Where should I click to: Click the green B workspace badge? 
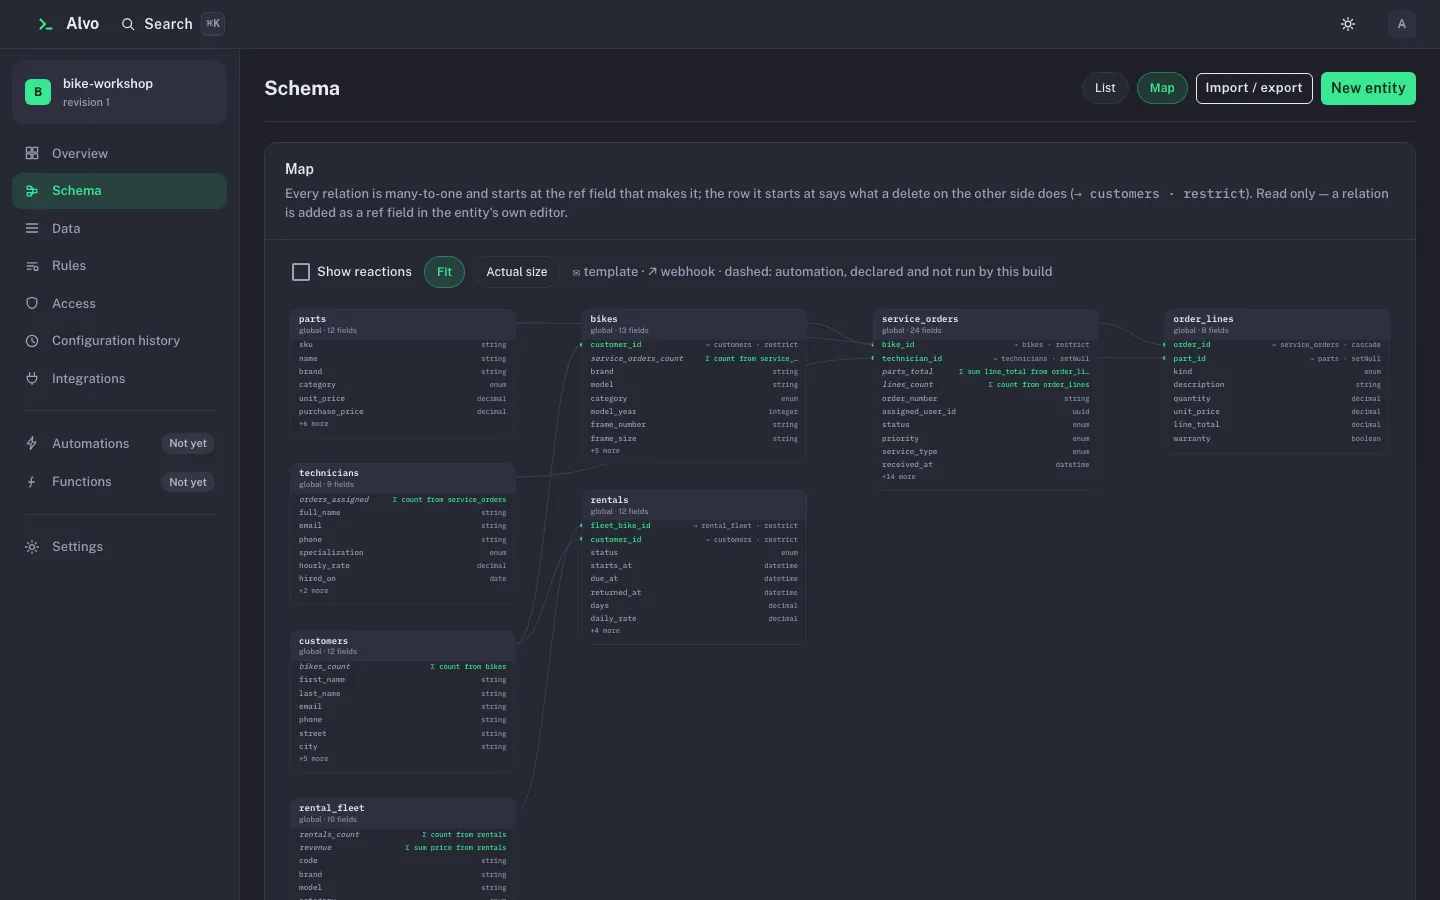[38, 92]
